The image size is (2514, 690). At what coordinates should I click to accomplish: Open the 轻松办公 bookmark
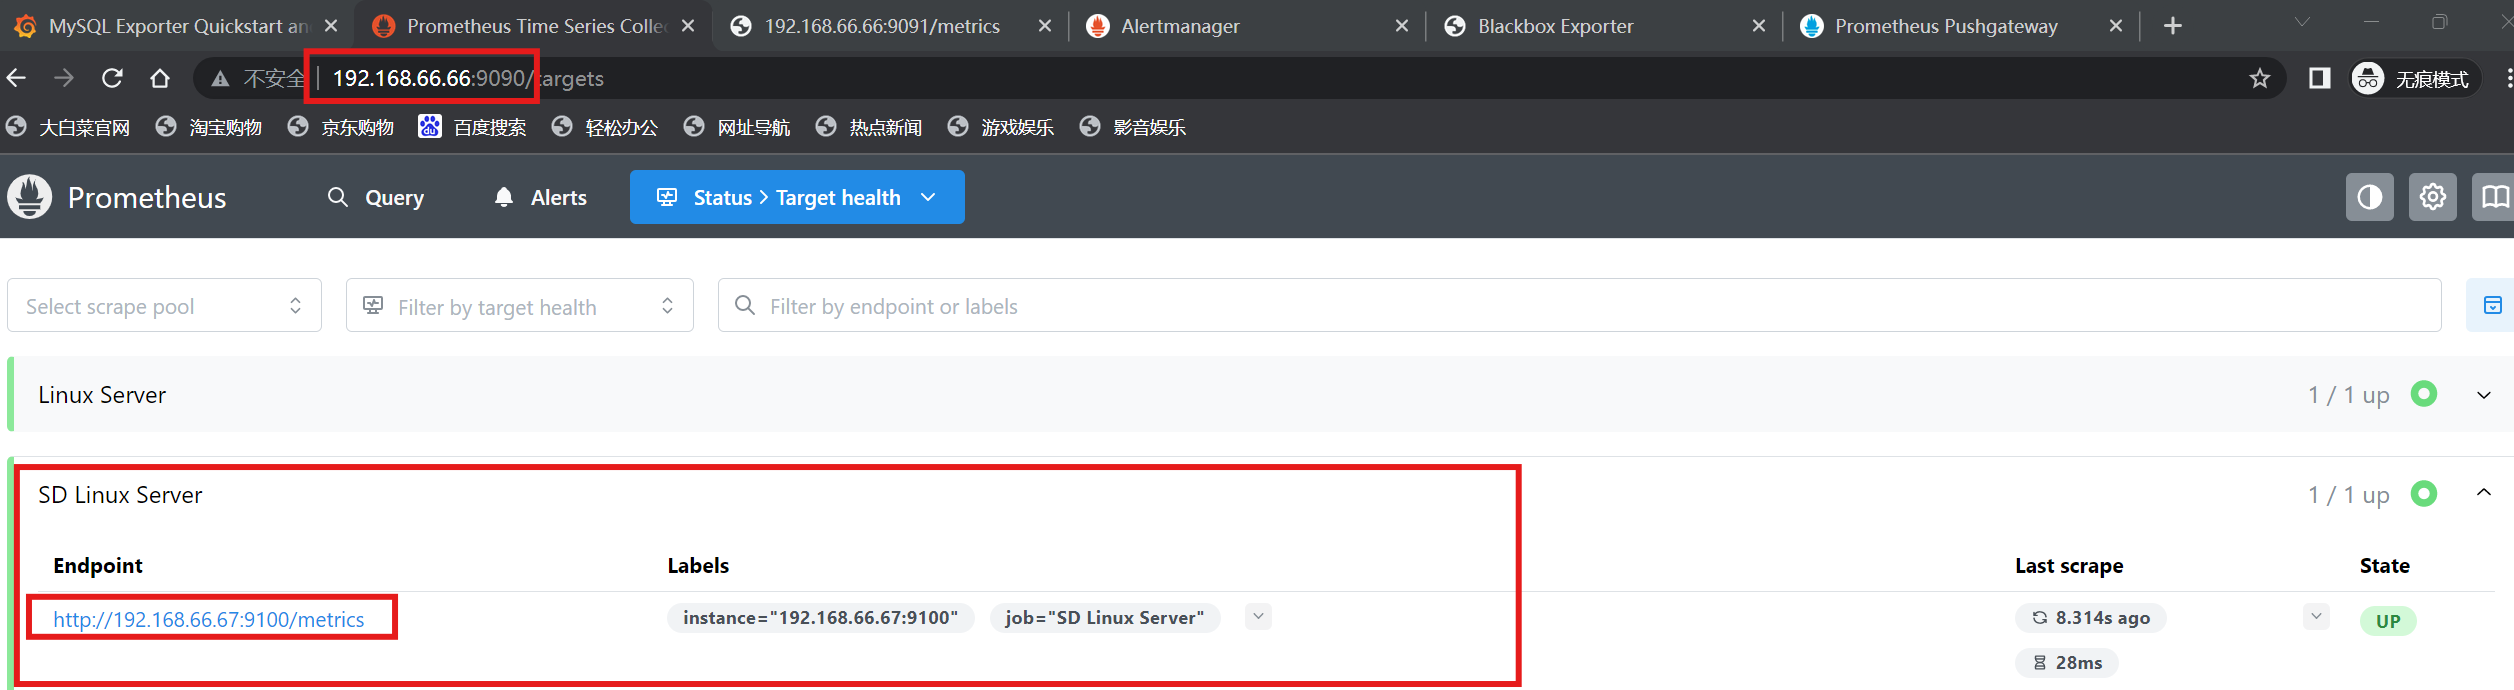coord(605,127)
